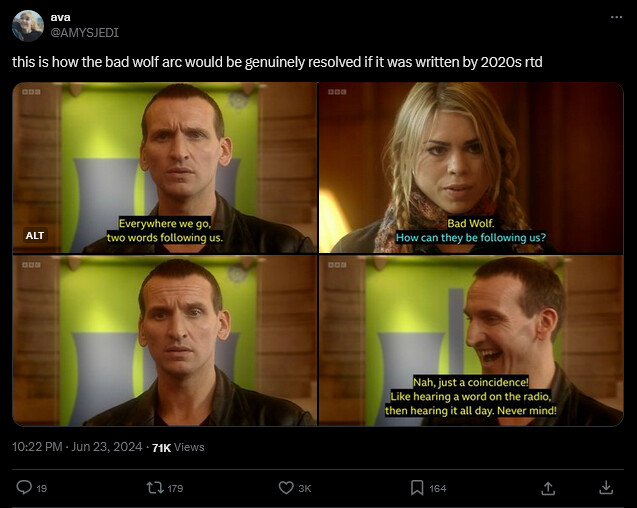Like the tweet with the heart icon
The height and width of the screenshot is (508, 637).
pos(286,488)
